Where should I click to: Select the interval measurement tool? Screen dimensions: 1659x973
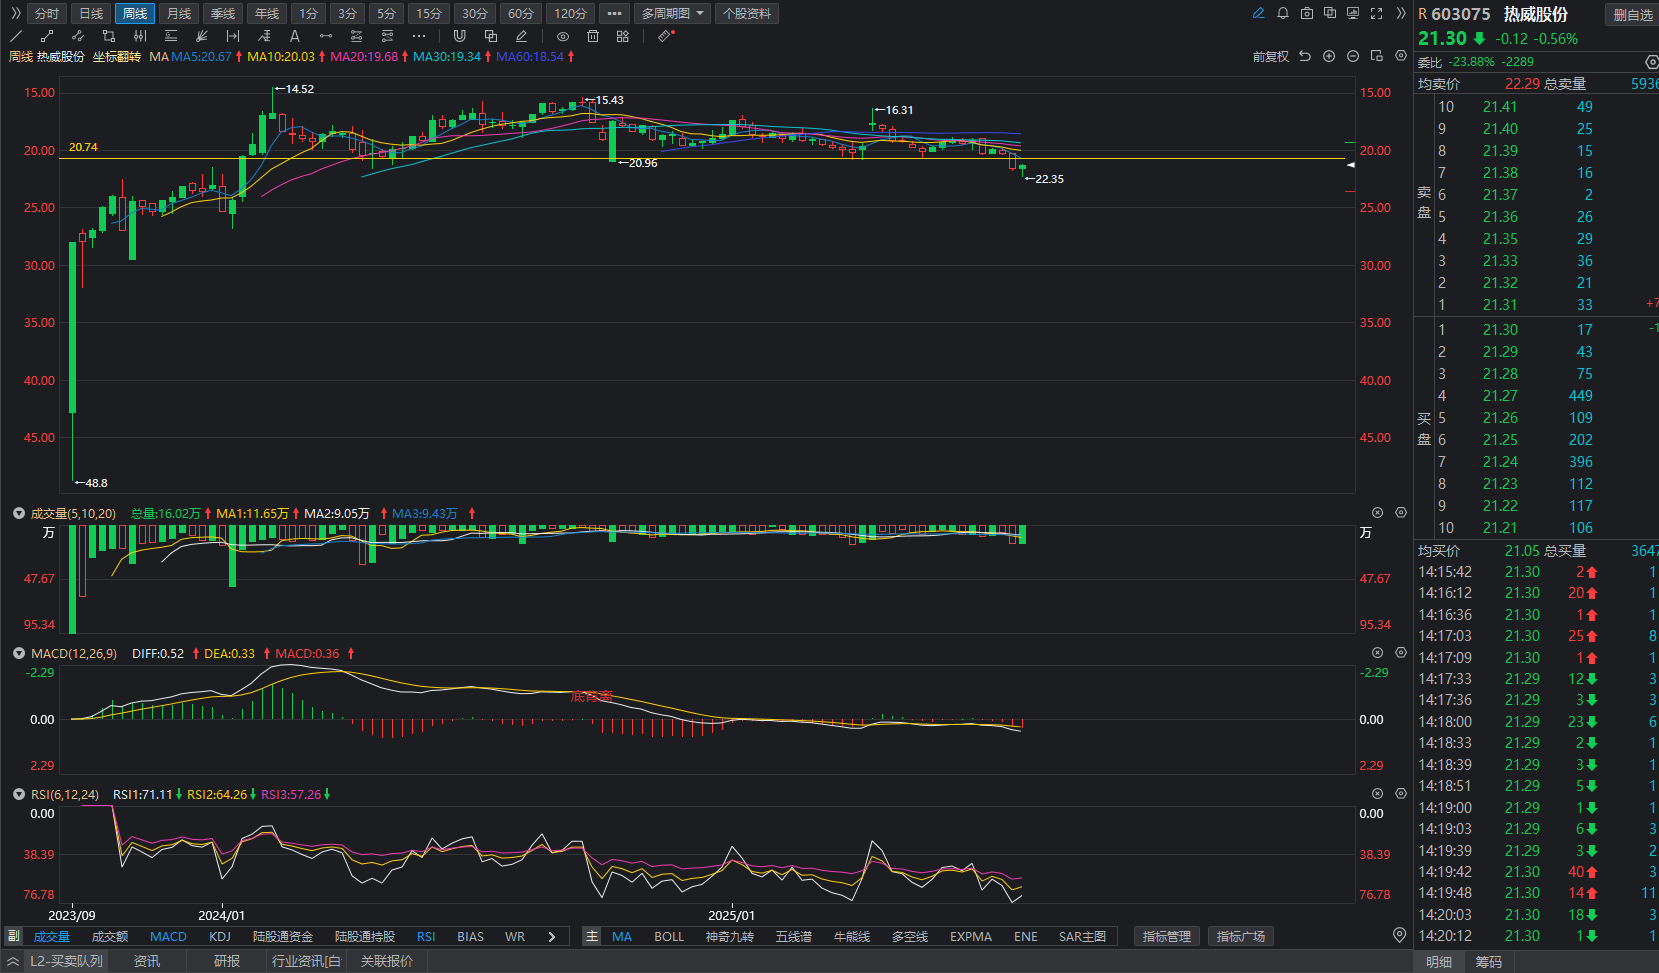pos(233,36)
